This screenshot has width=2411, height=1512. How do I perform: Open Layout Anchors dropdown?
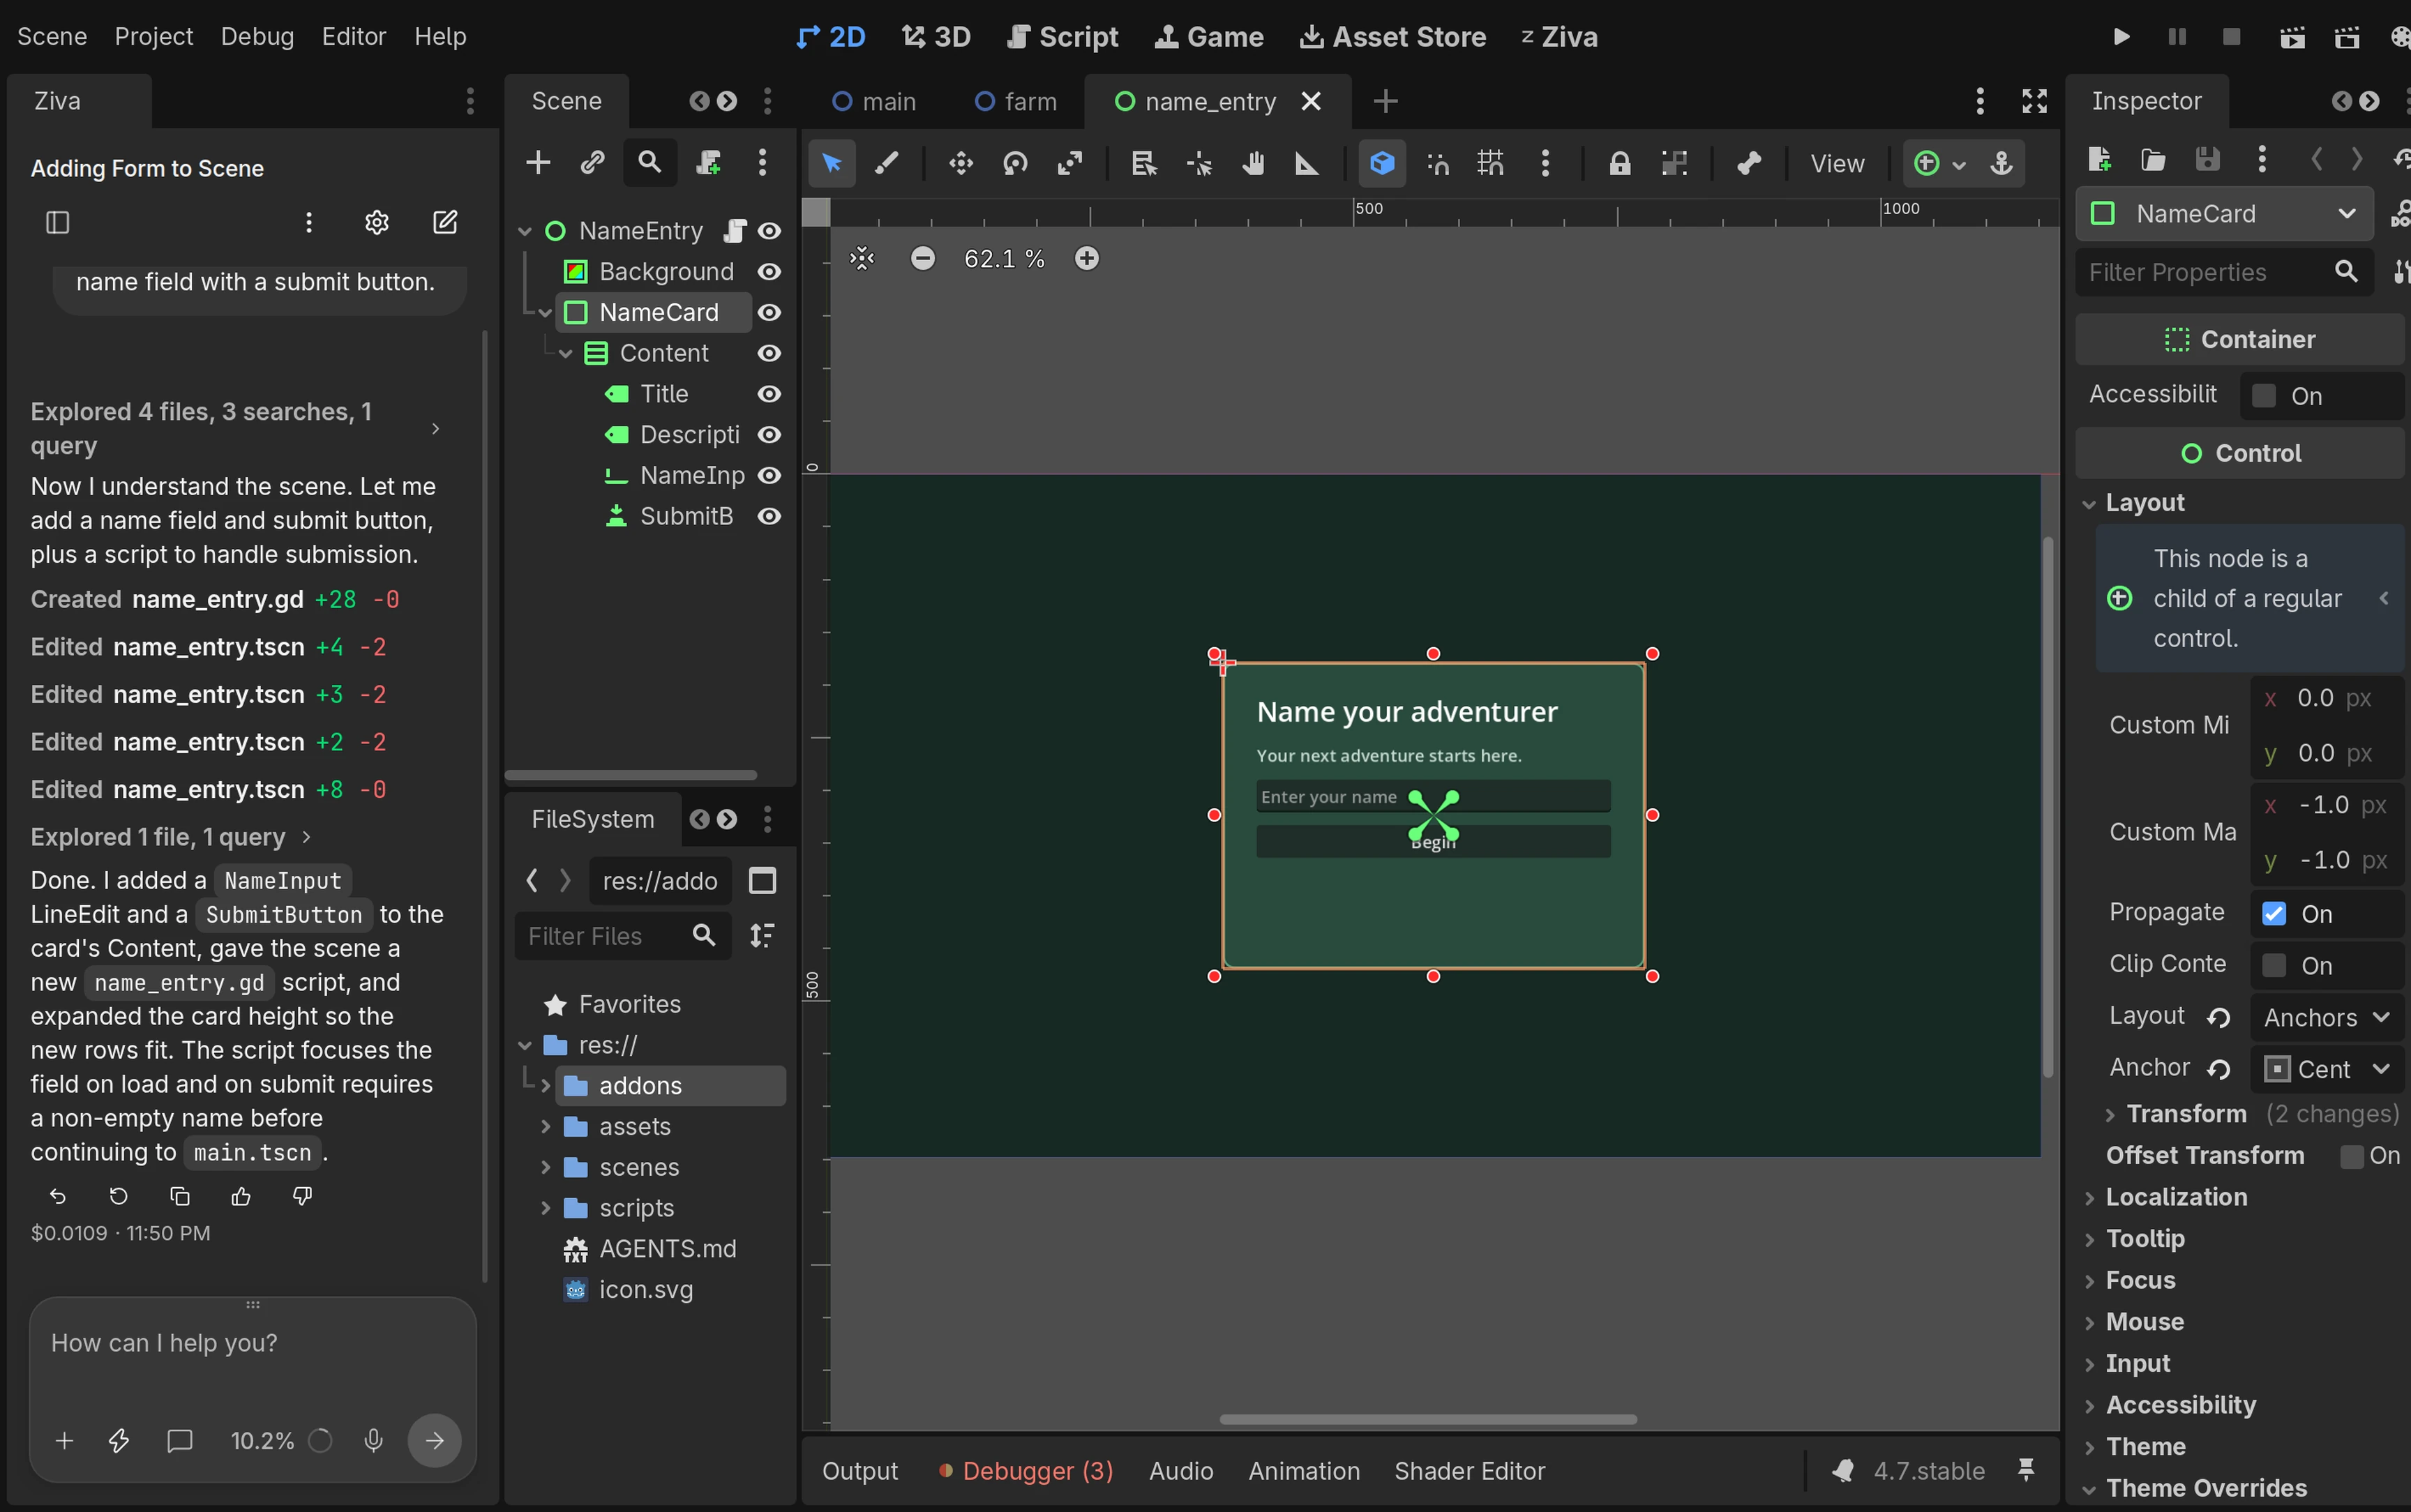[x=2326, y=1018]
